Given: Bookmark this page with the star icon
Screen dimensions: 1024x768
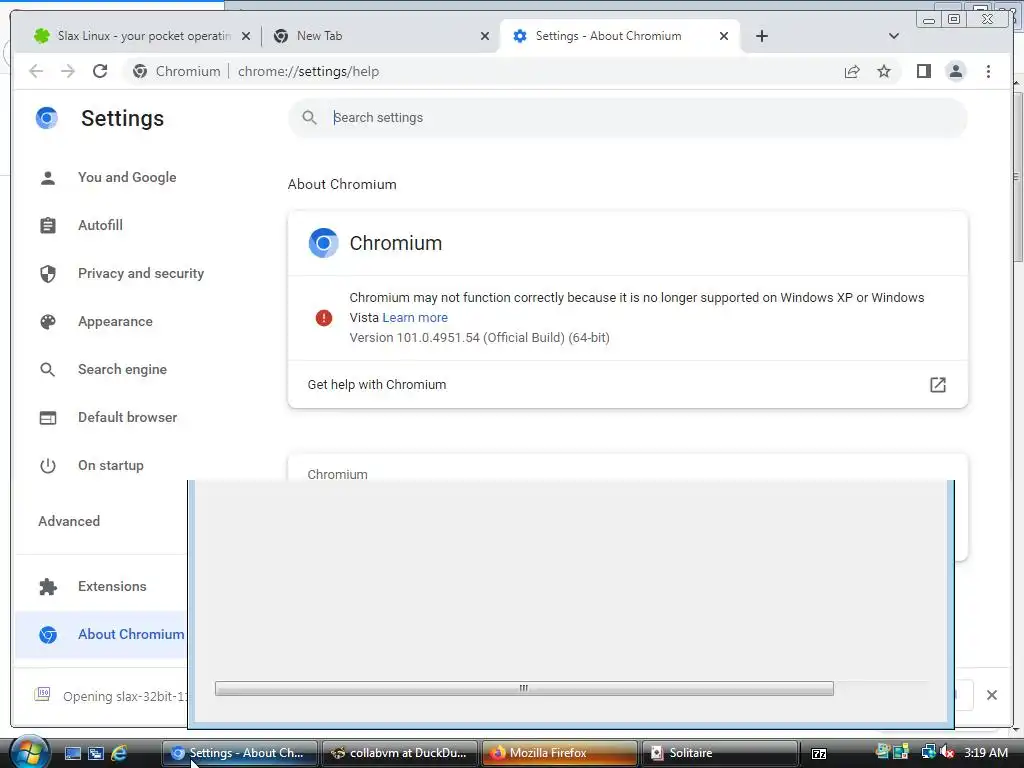Looking at the screenshot, I should coord(884,71).
